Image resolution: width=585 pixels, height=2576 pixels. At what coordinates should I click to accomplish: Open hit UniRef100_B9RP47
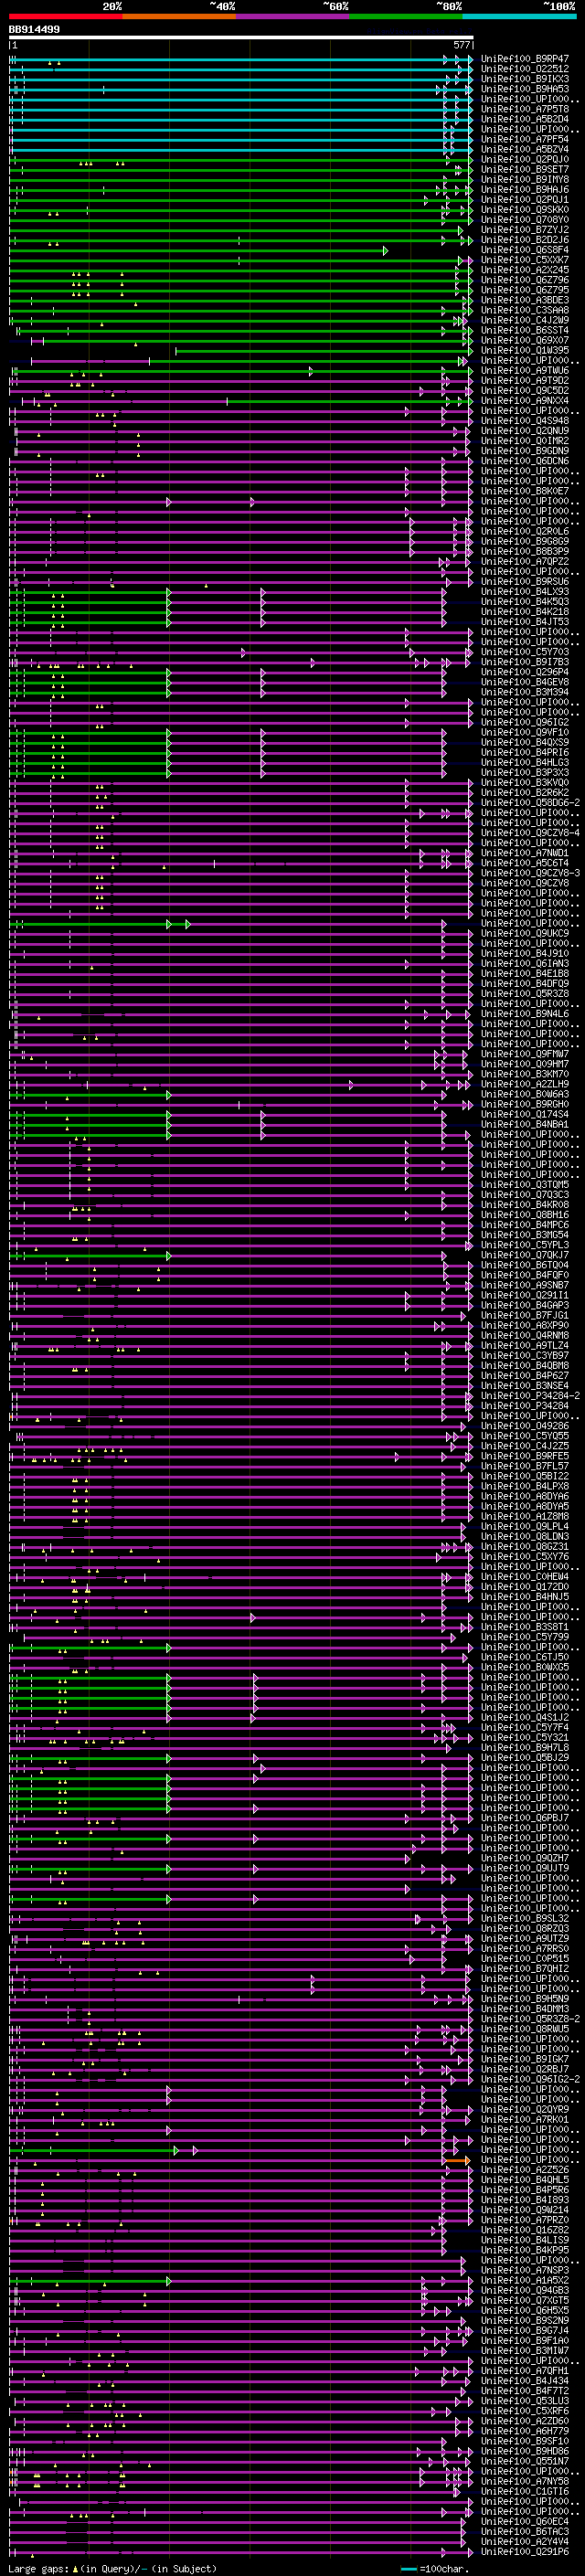(x=525, y=59)
